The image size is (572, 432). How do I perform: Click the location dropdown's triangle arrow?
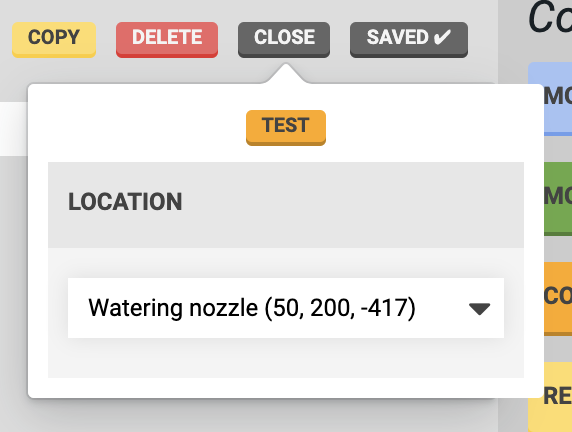tap(479, 309)
